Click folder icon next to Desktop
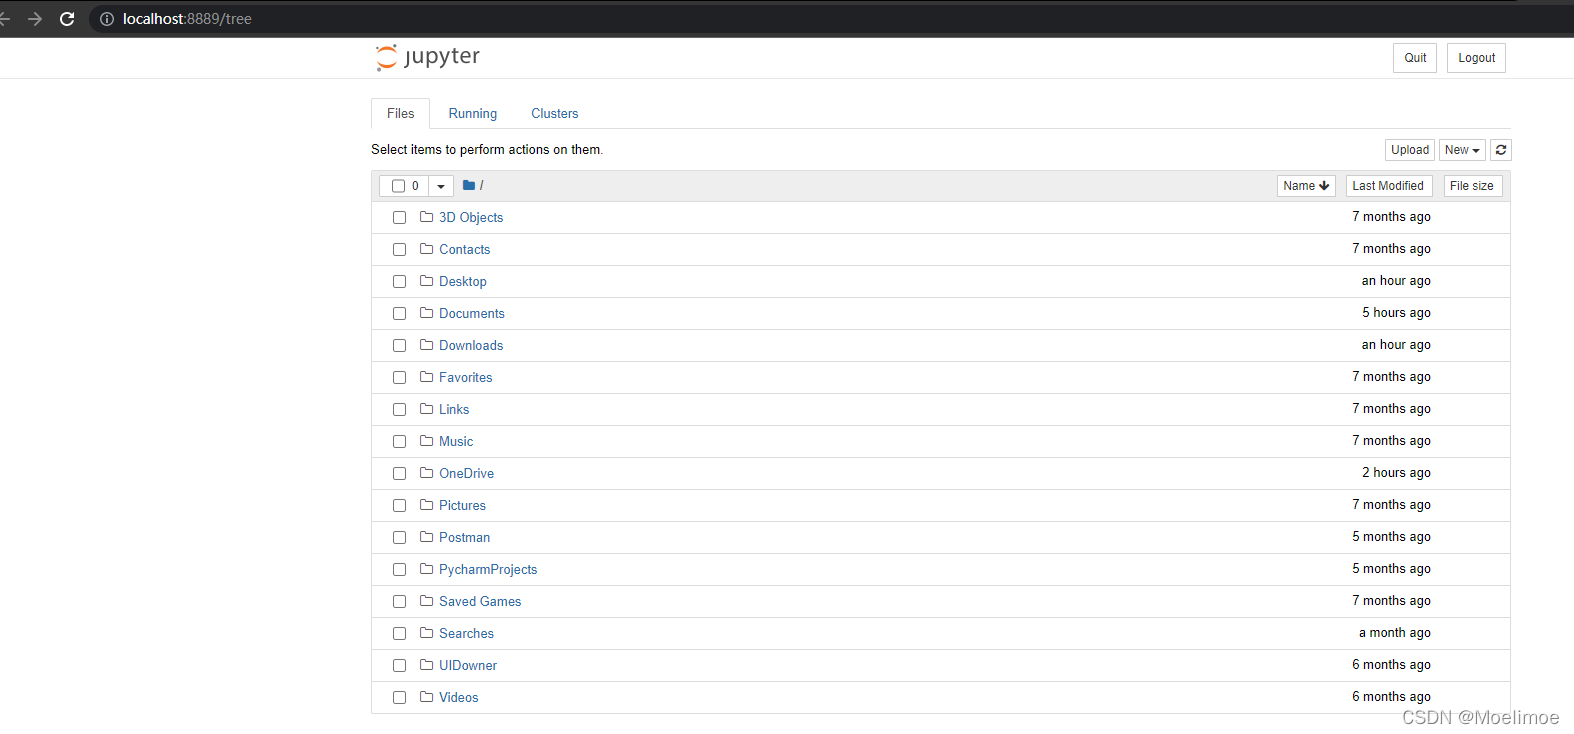Viewport: 1574px width, 734px height. [x=426, y=281]
